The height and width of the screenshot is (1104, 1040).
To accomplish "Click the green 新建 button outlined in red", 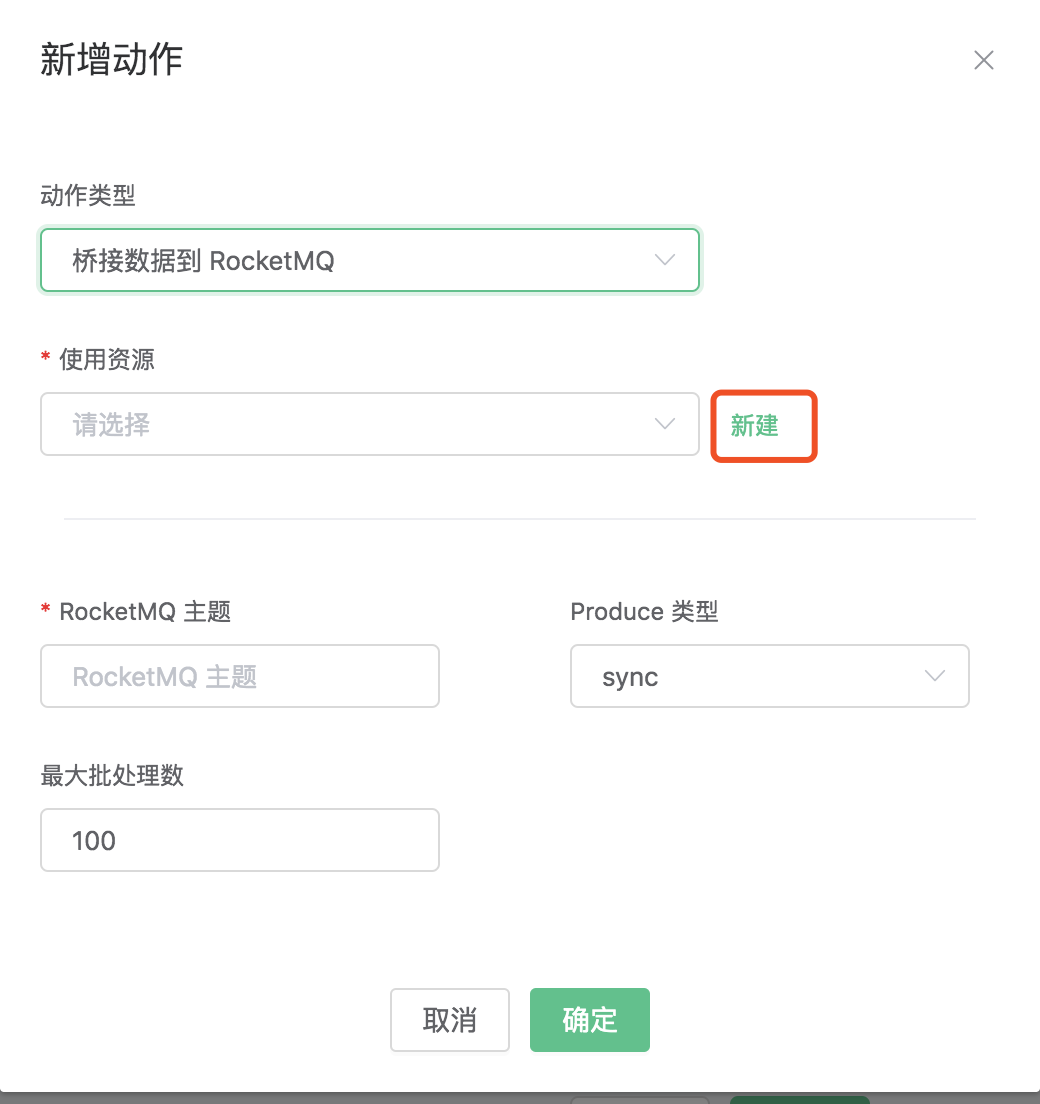I will point(763,425).
